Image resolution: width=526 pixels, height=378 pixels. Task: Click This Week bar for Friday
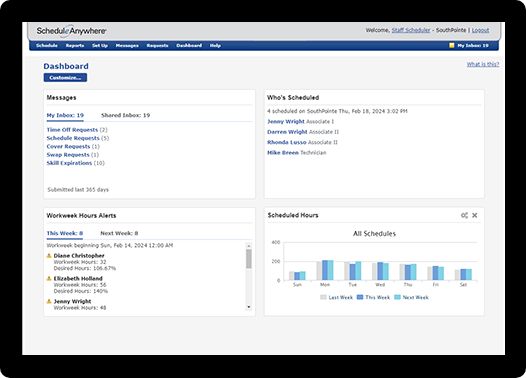pos(435,273)
